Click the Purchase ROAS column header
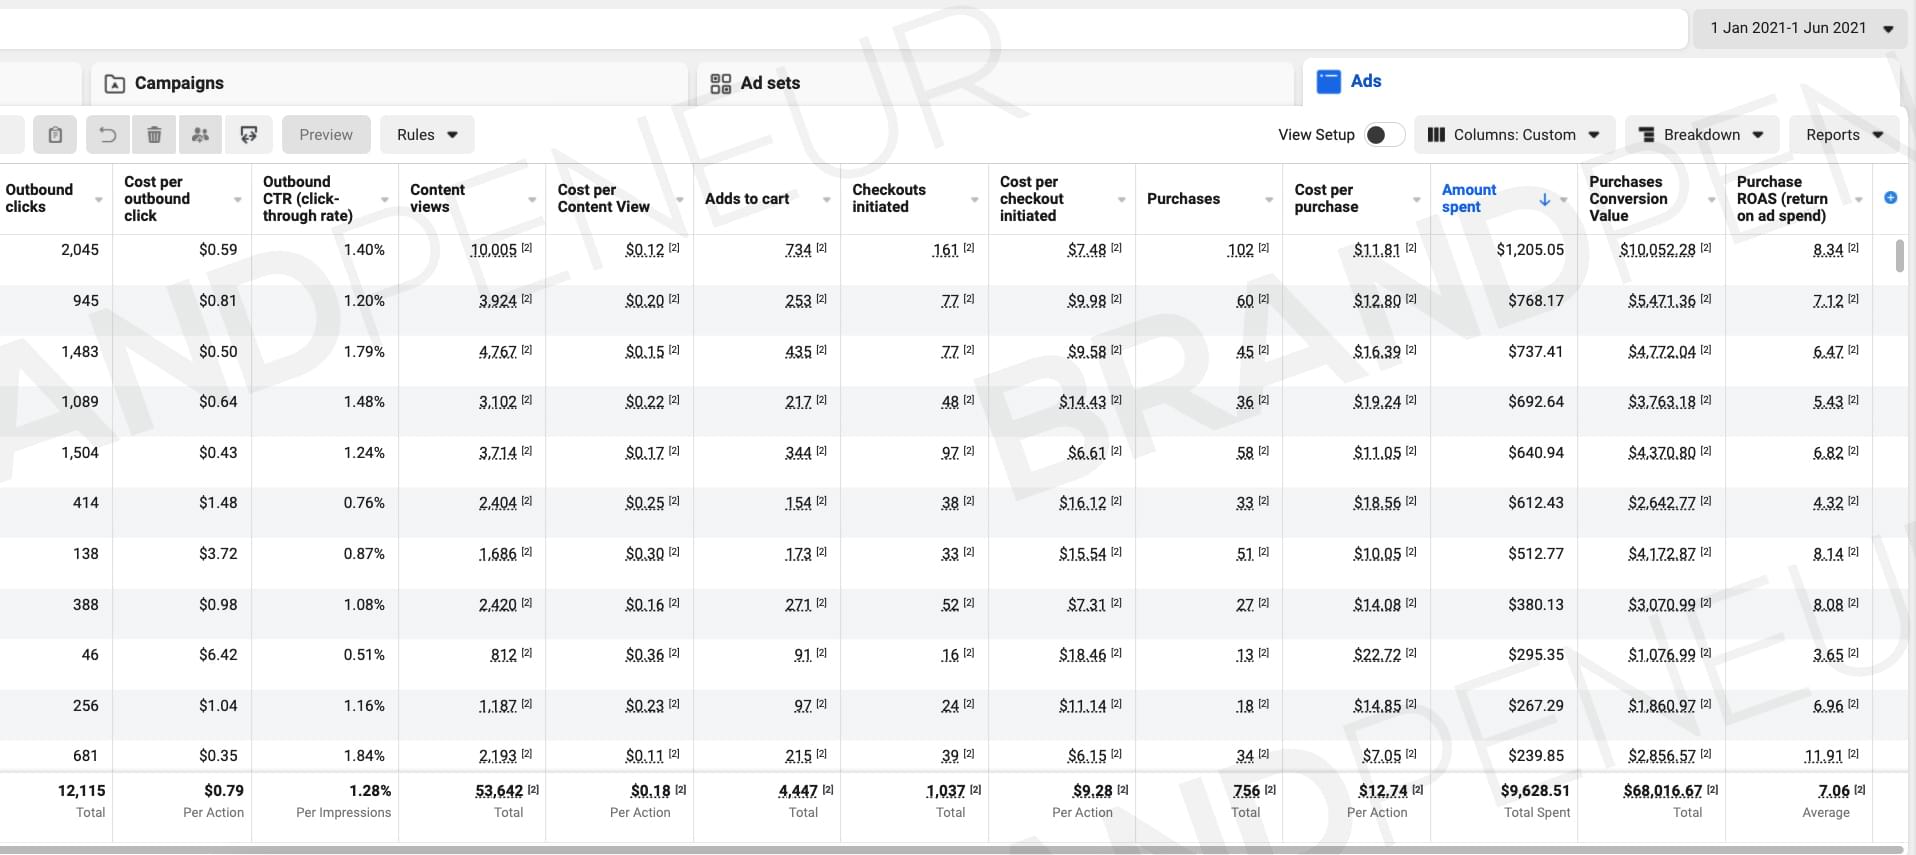This screenshot has width=1916, height=855. pyautogui.click(x=1781, y=198)
